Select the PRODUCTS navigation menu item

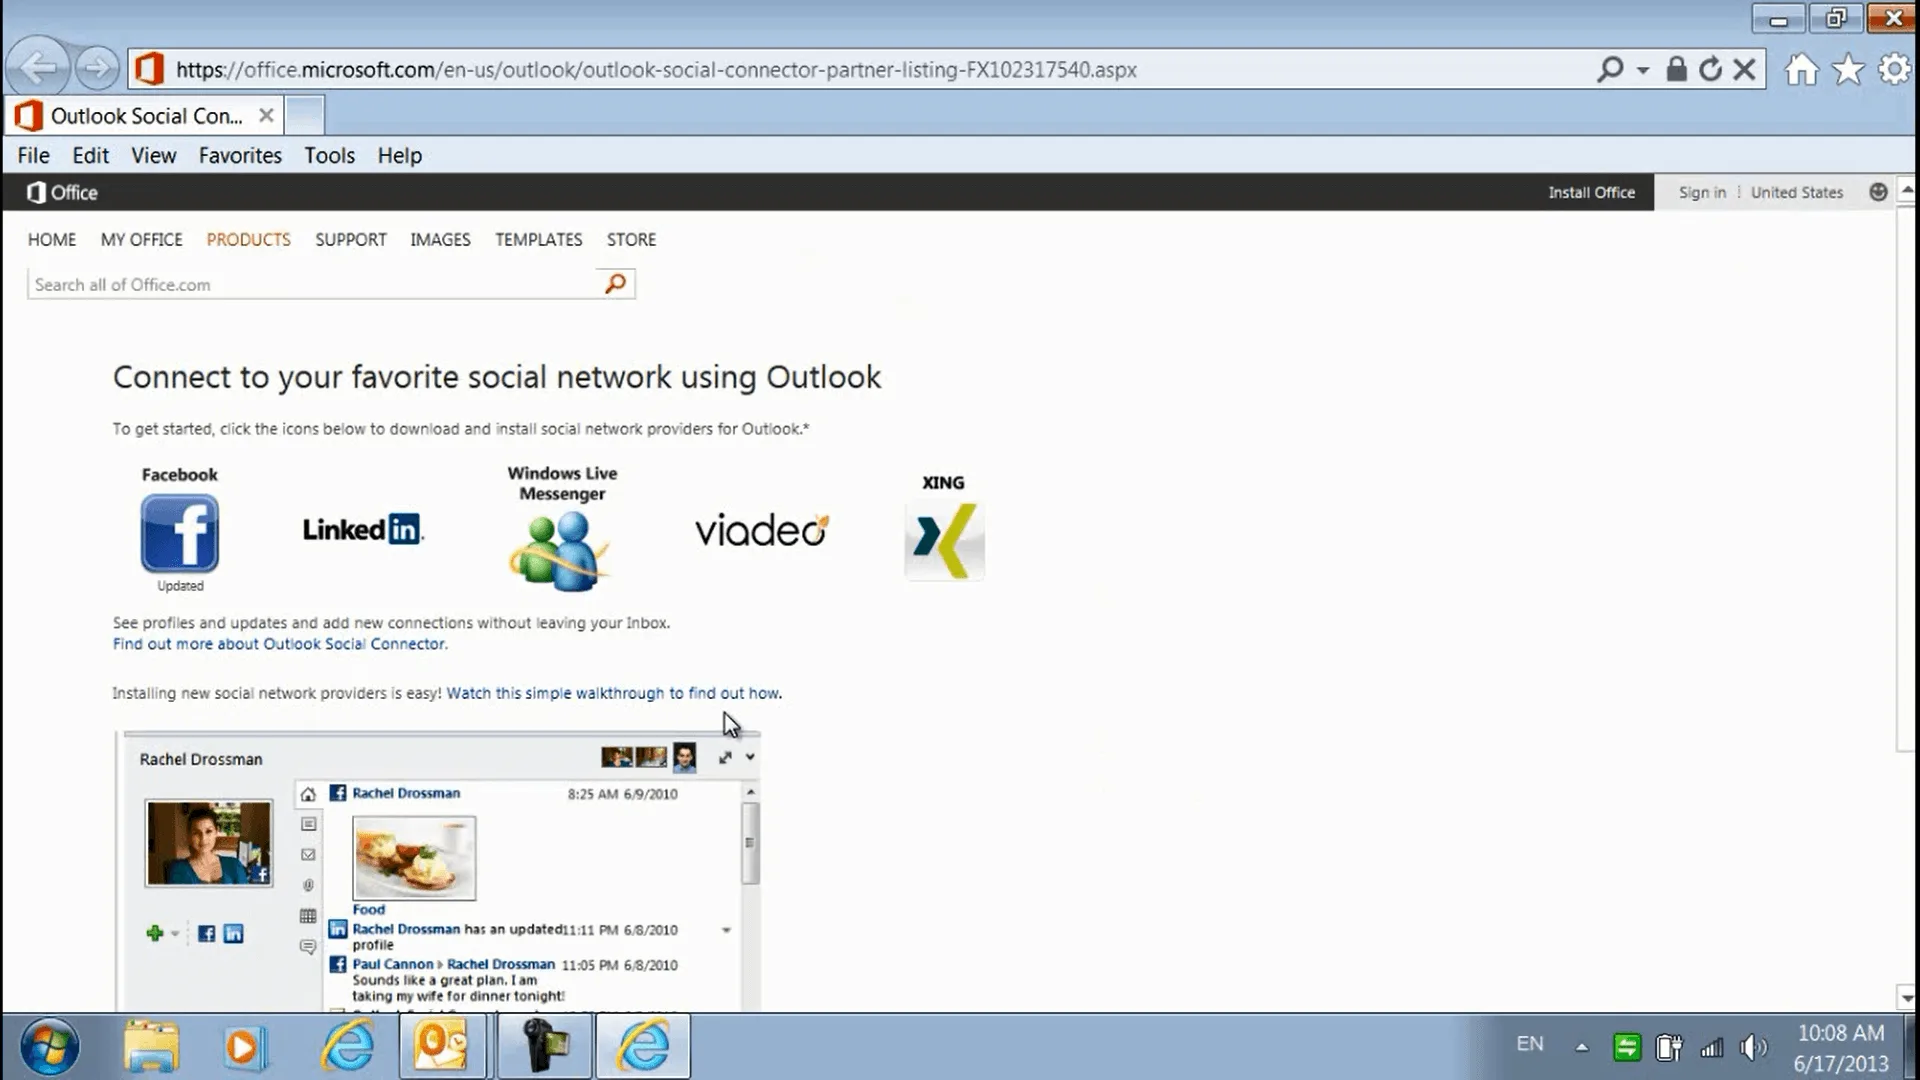(248, 239)
